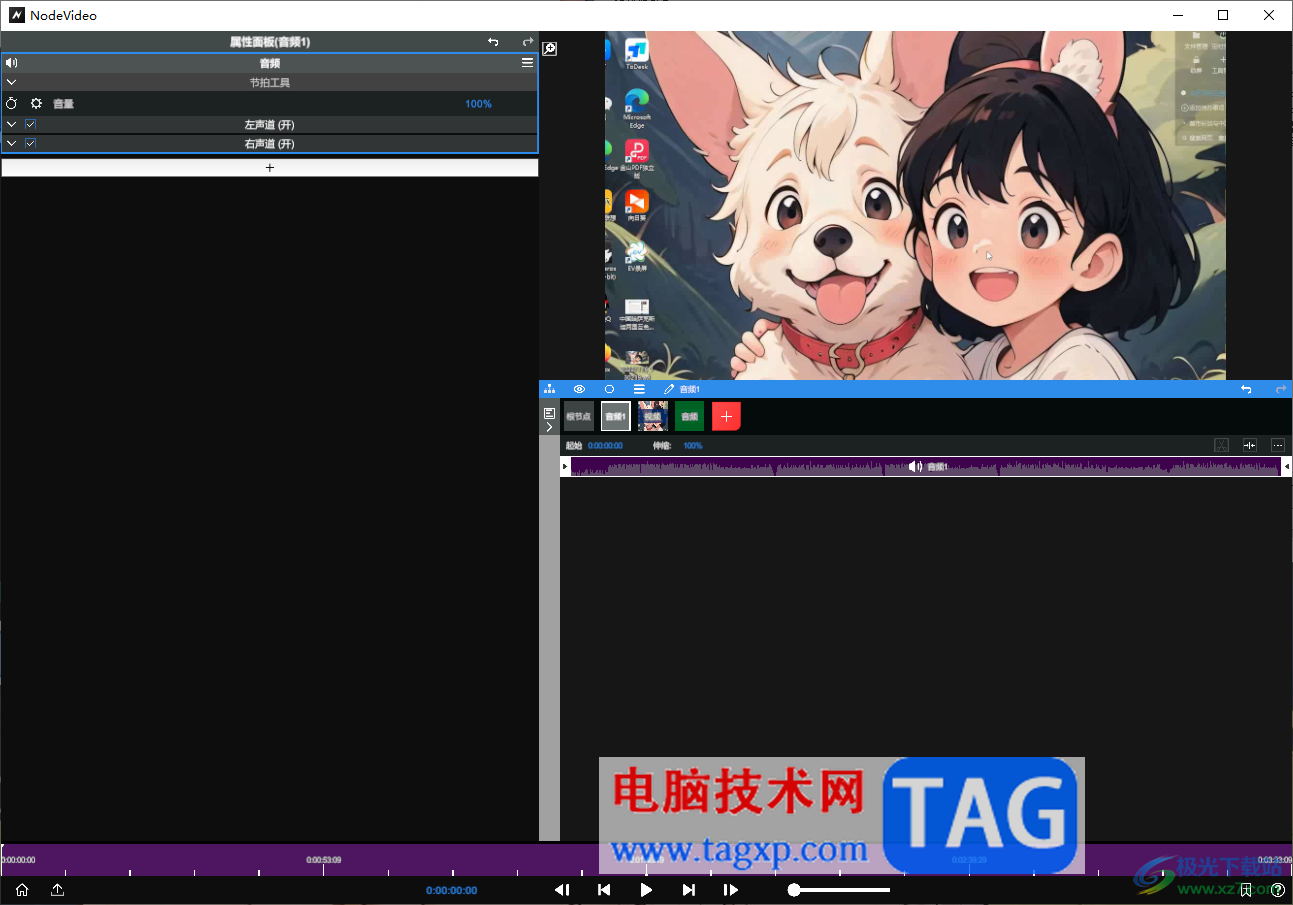Click the 音量 100% value
Screen dimensions: 1293x905
(479, 104)
